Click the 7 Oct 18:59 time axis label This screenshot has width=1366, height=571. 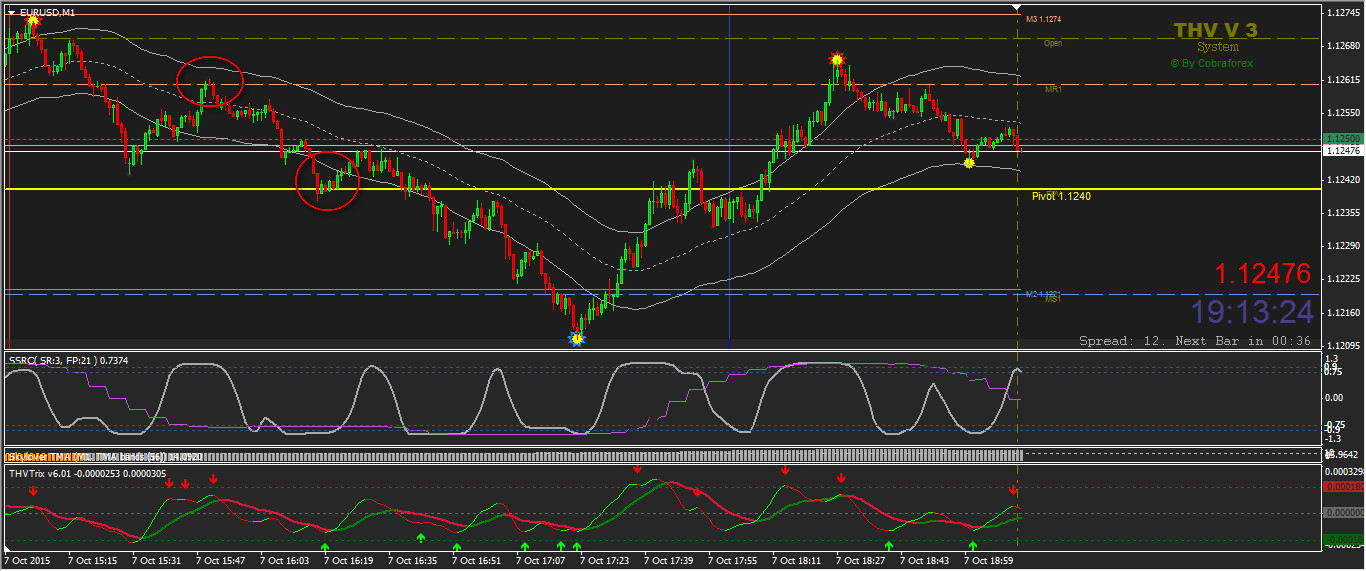point(988,561)
